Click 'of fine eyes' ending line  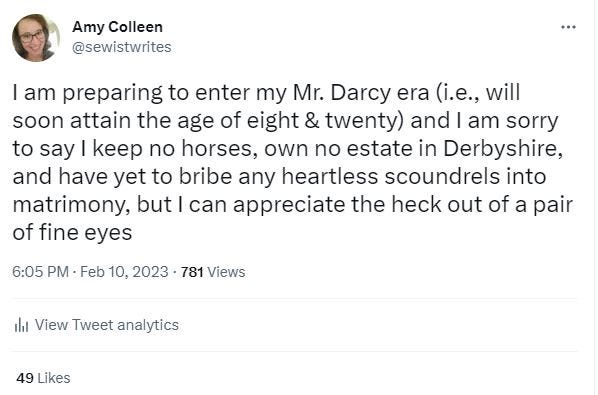72,233
